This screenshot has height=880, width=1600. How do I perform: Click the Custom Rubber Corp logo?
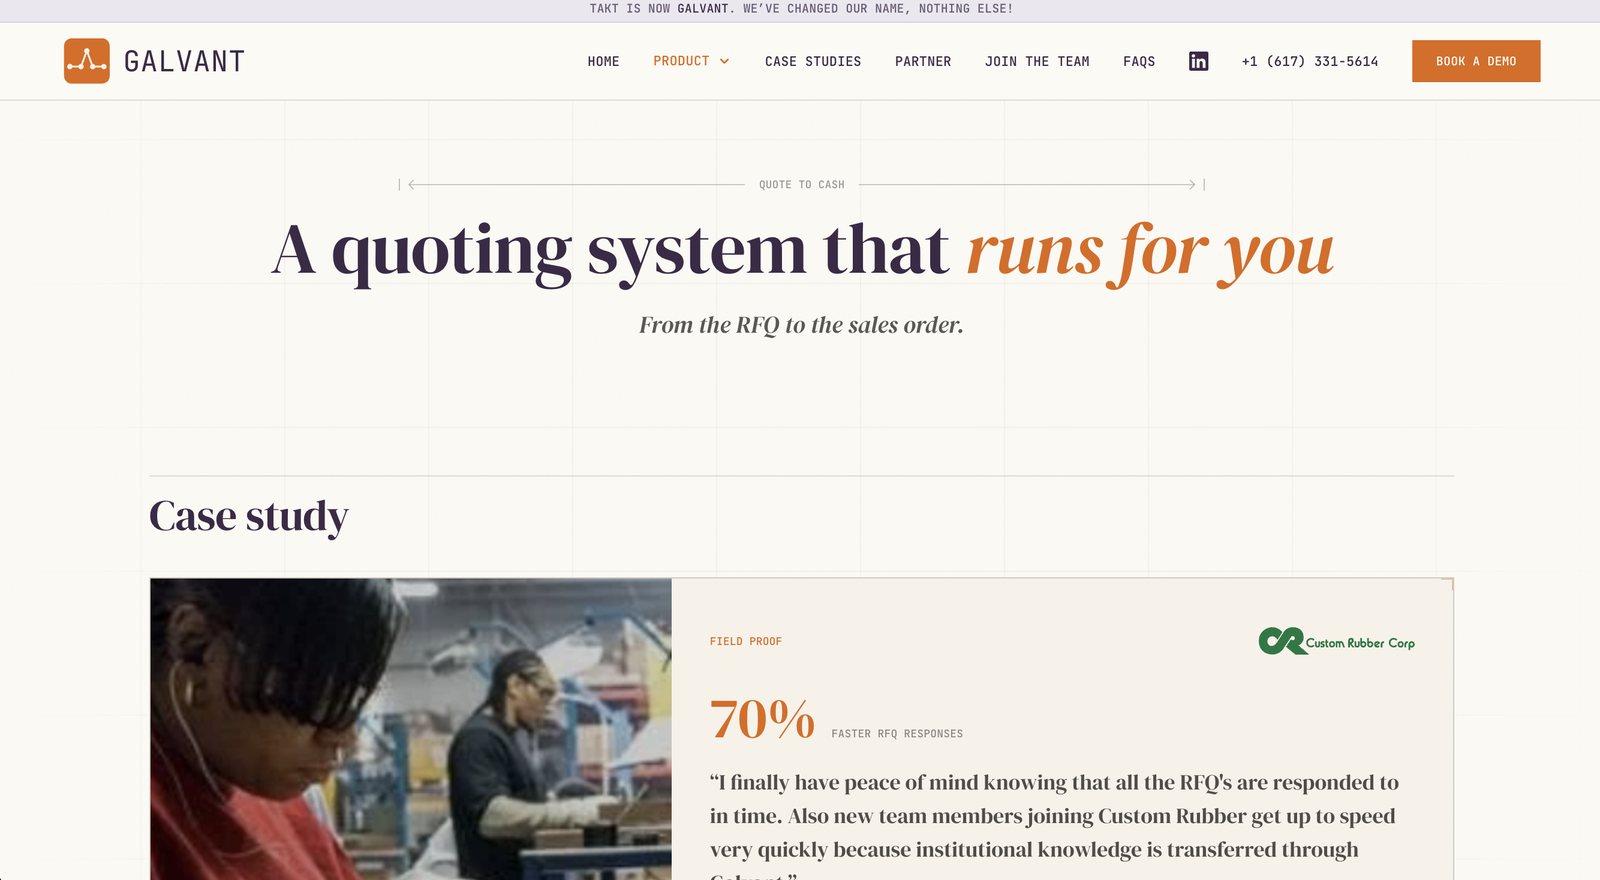1336,641
